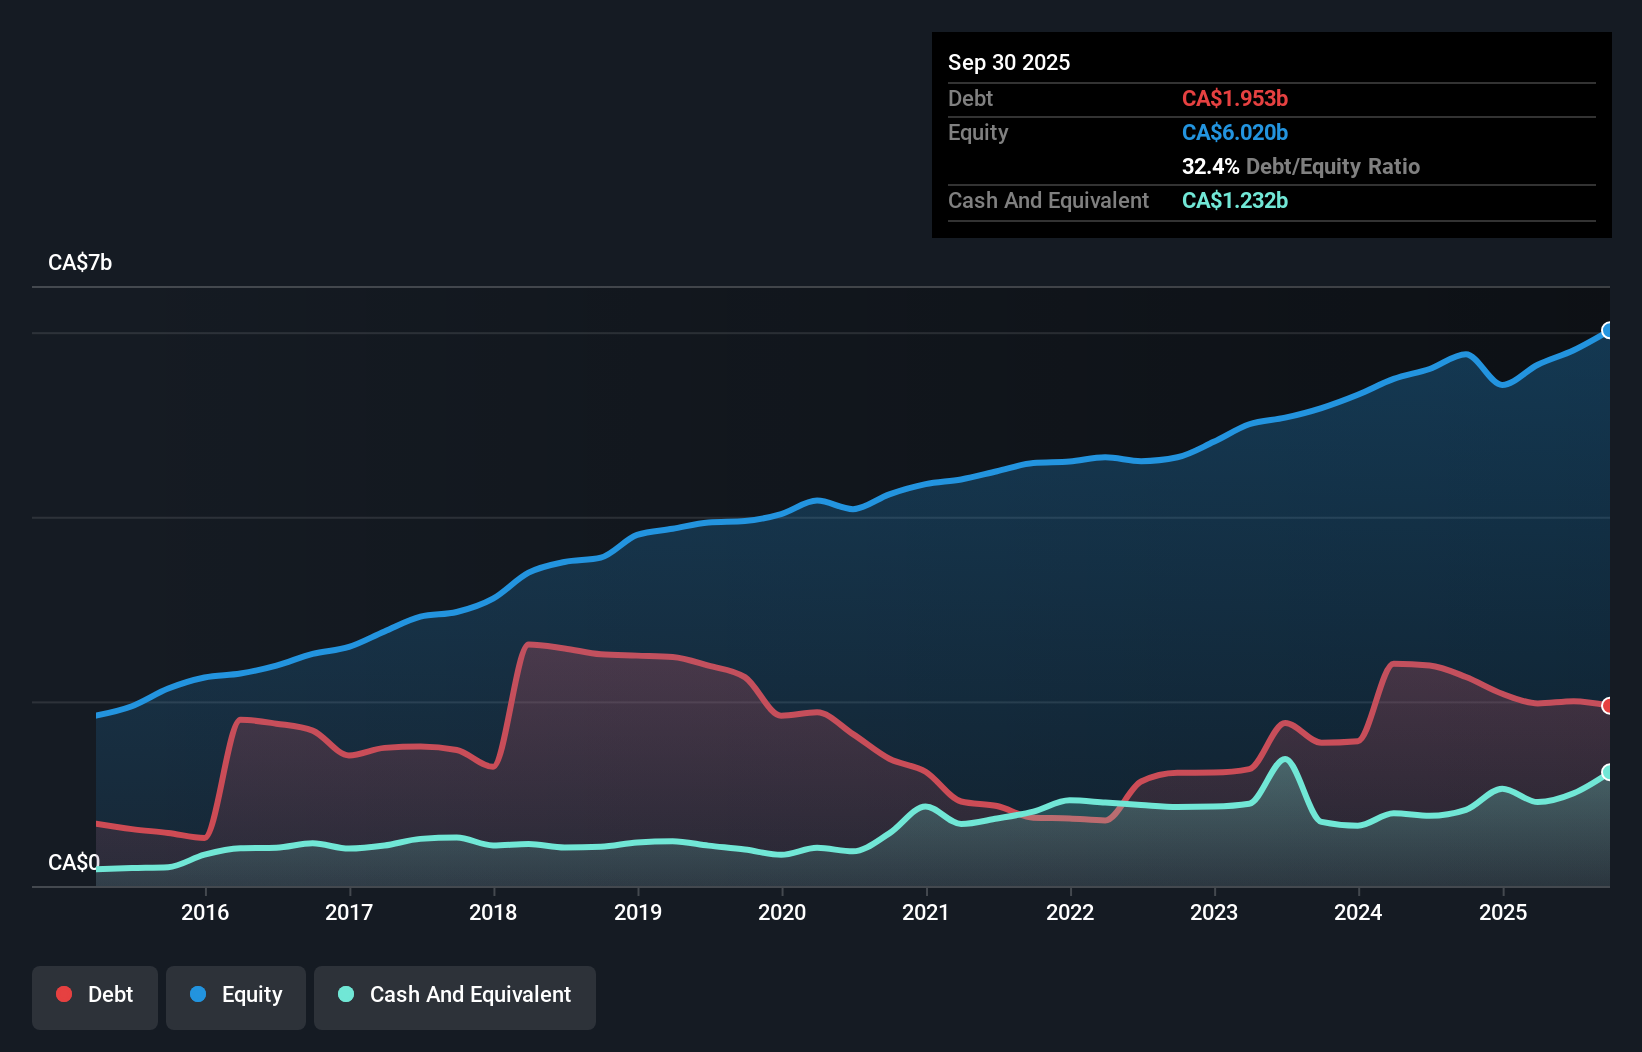Screen dimensions: 1642x1052
Task: Click the Debt row label in tooltip
Action: [x=970, y=98]
